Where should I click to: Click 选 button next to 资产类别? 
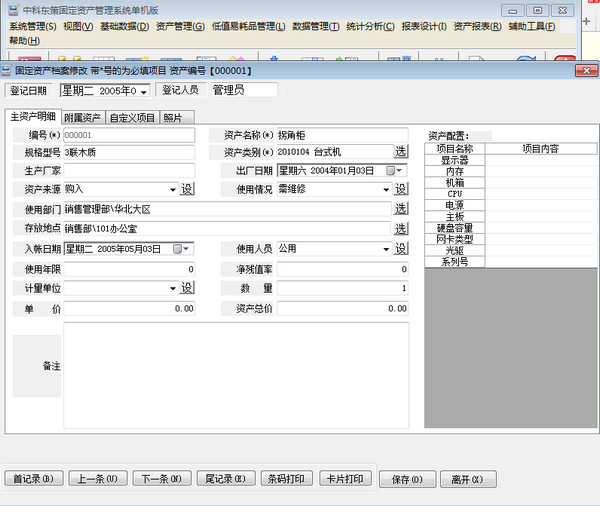pos(401,152)
